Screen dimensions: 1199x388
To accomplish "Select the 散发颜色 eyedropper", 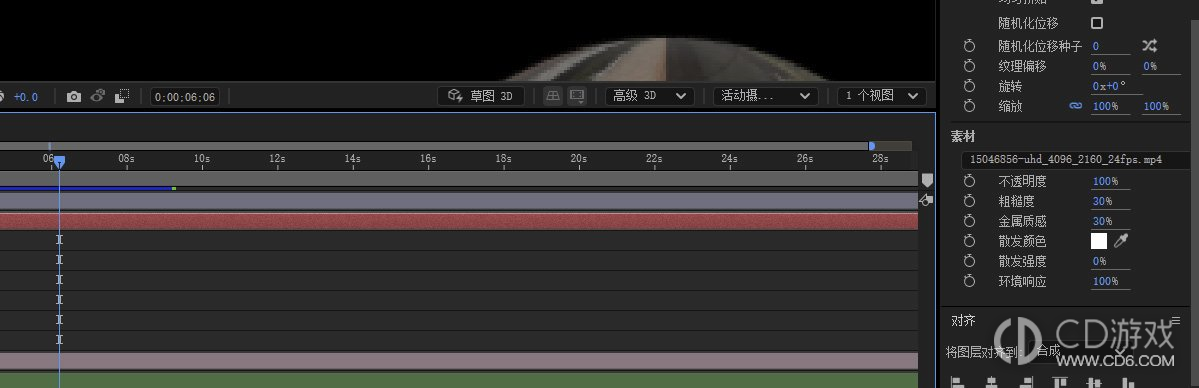I will tap(1121, 241).
